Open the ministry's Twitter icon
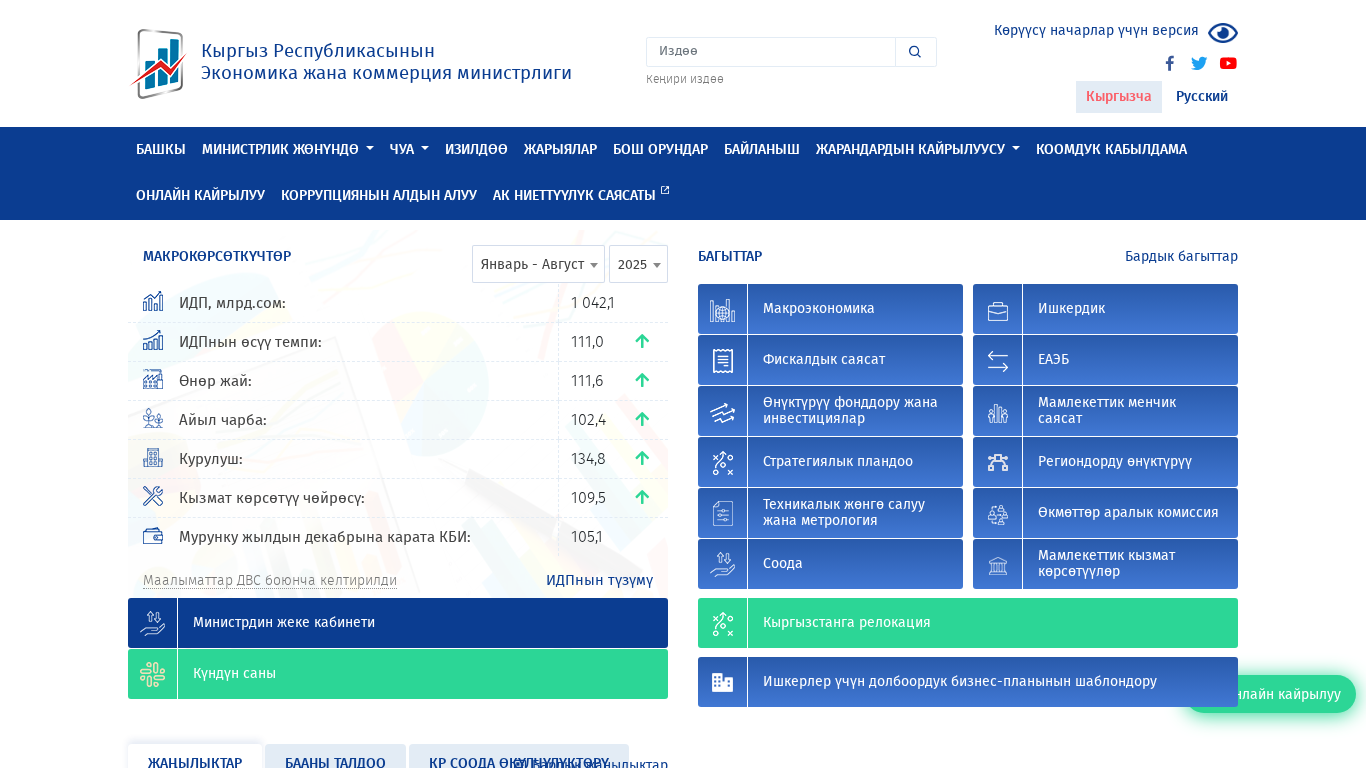 click(x=1199, y=63)
